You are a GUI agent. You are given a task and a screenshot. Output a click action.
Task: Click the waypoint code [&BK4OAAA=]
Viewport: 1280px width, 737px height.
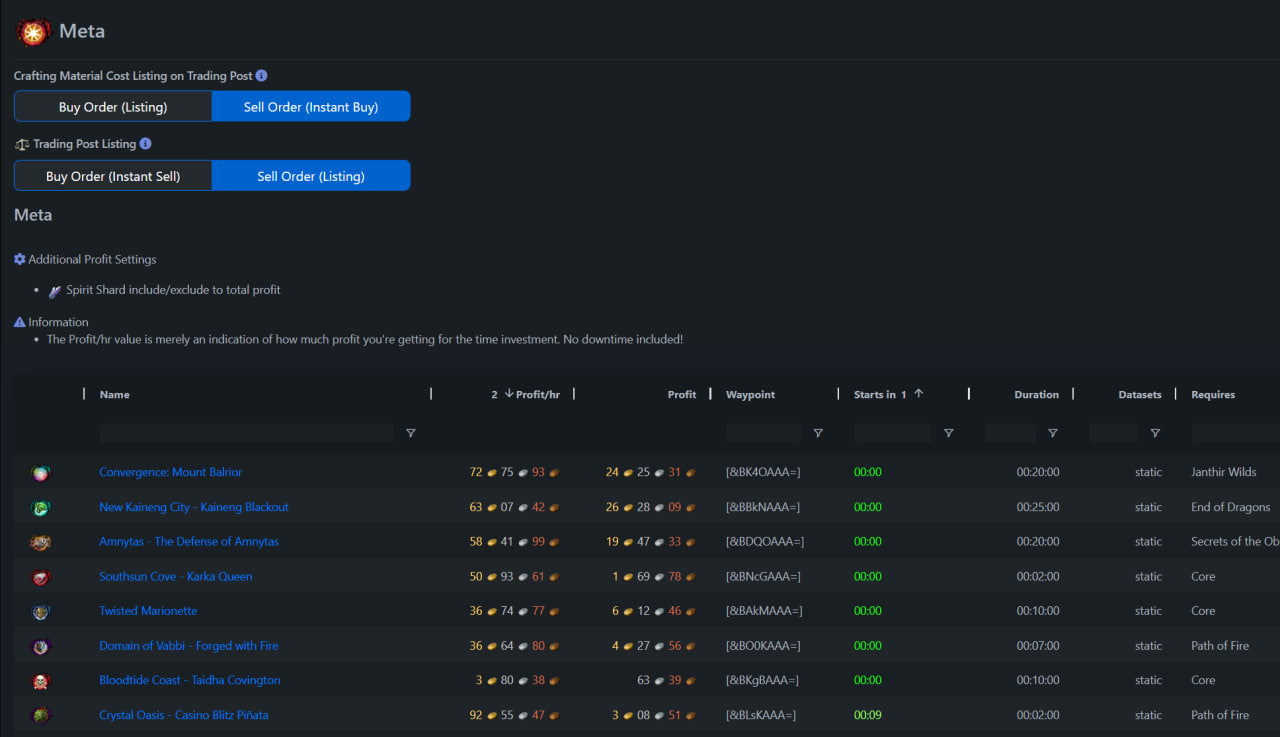pos(763,472)
